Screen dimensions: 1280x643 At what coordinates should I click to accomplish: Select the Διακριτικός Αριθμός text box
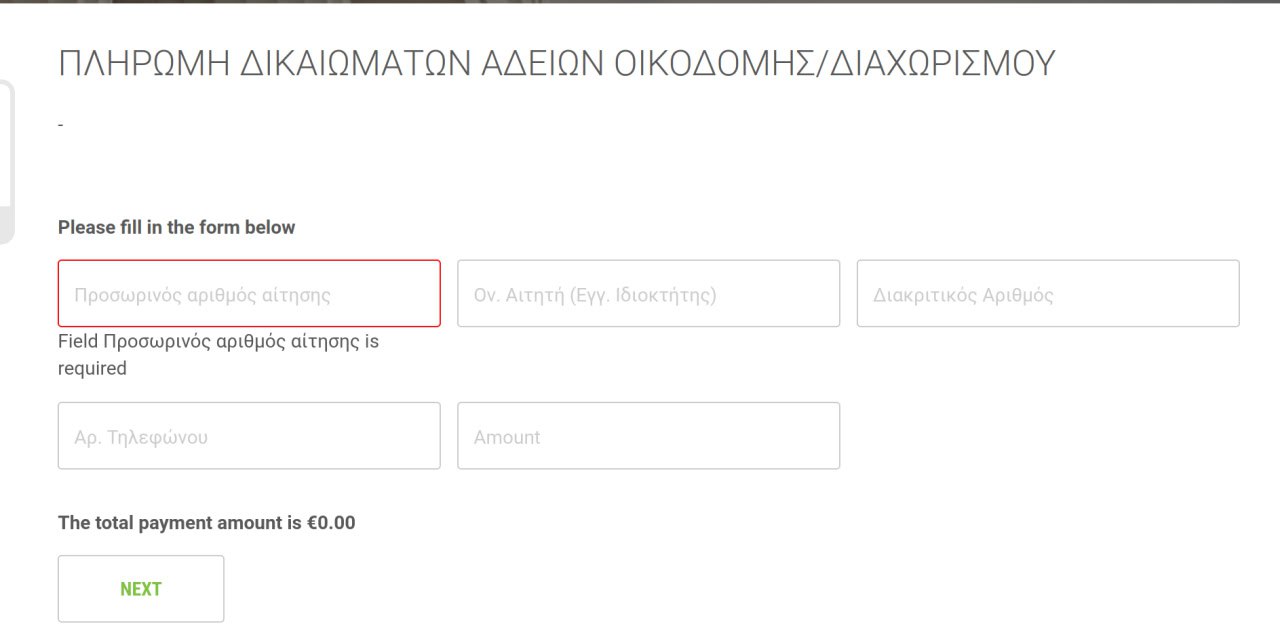(x=1048, y=294)
